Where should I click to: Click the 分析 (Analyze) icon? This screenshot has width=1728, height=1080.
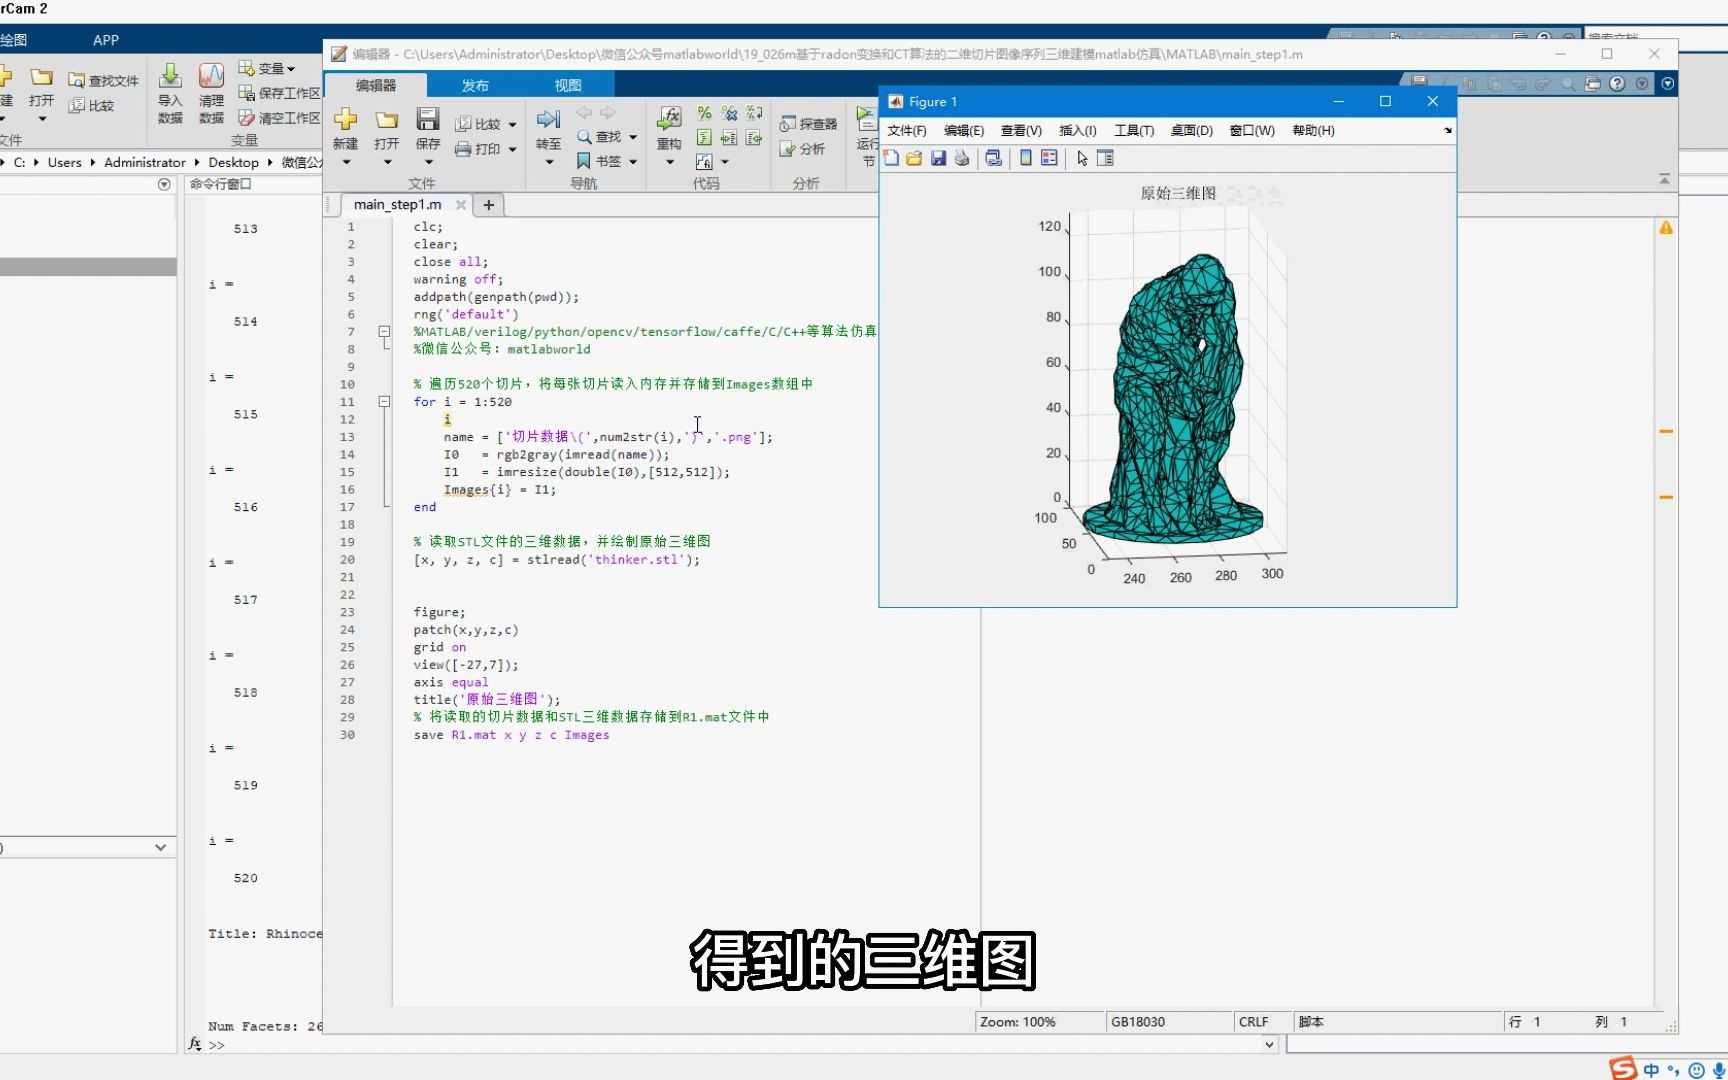coord(788,149)
